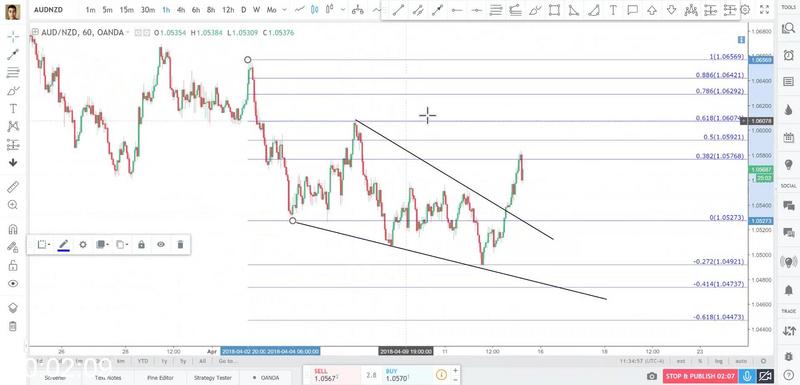Click the Go to... date button
The height and width of the screenshot is (385, 800).
(x=228, y=361)
